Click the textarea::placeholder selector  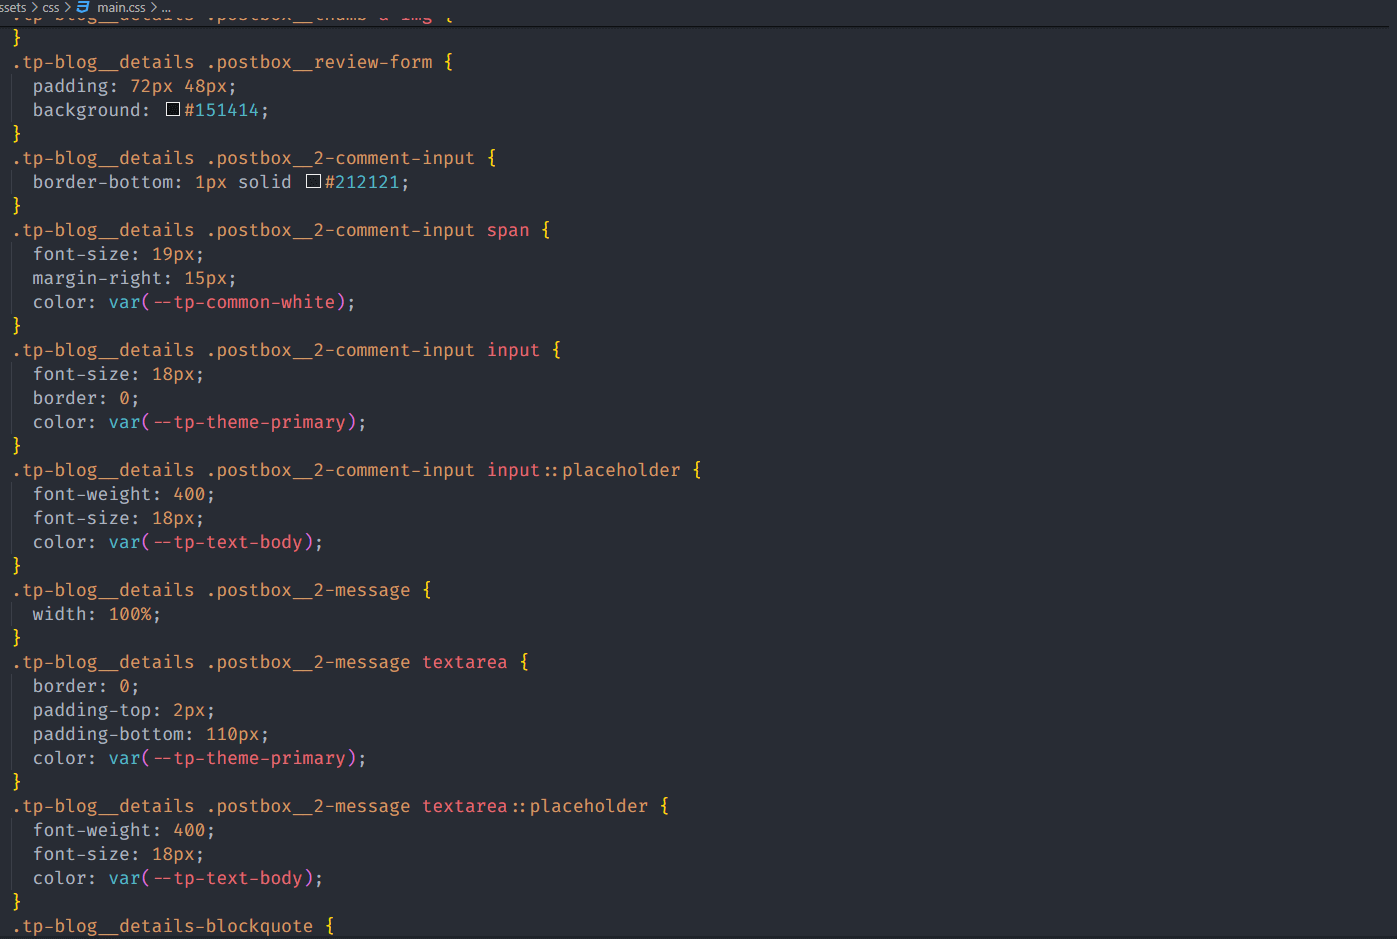534,806
